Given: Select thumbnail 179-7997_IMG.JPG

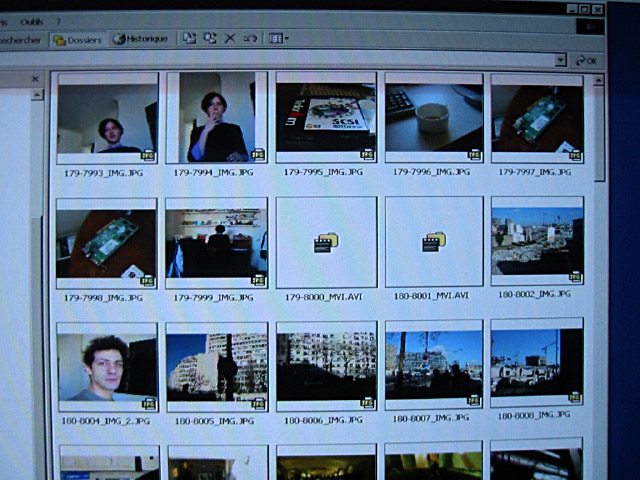Looking at the screenshot, I should click(537, 118).
